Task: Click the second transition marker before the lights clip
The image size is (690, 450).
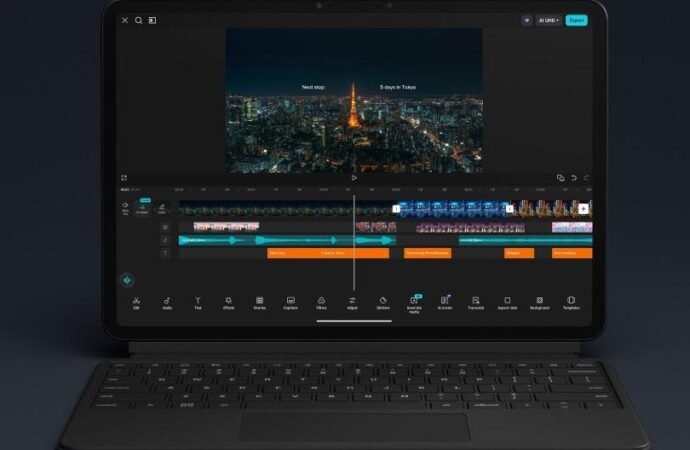Action: pyautogui.click(x=509, y=209)
